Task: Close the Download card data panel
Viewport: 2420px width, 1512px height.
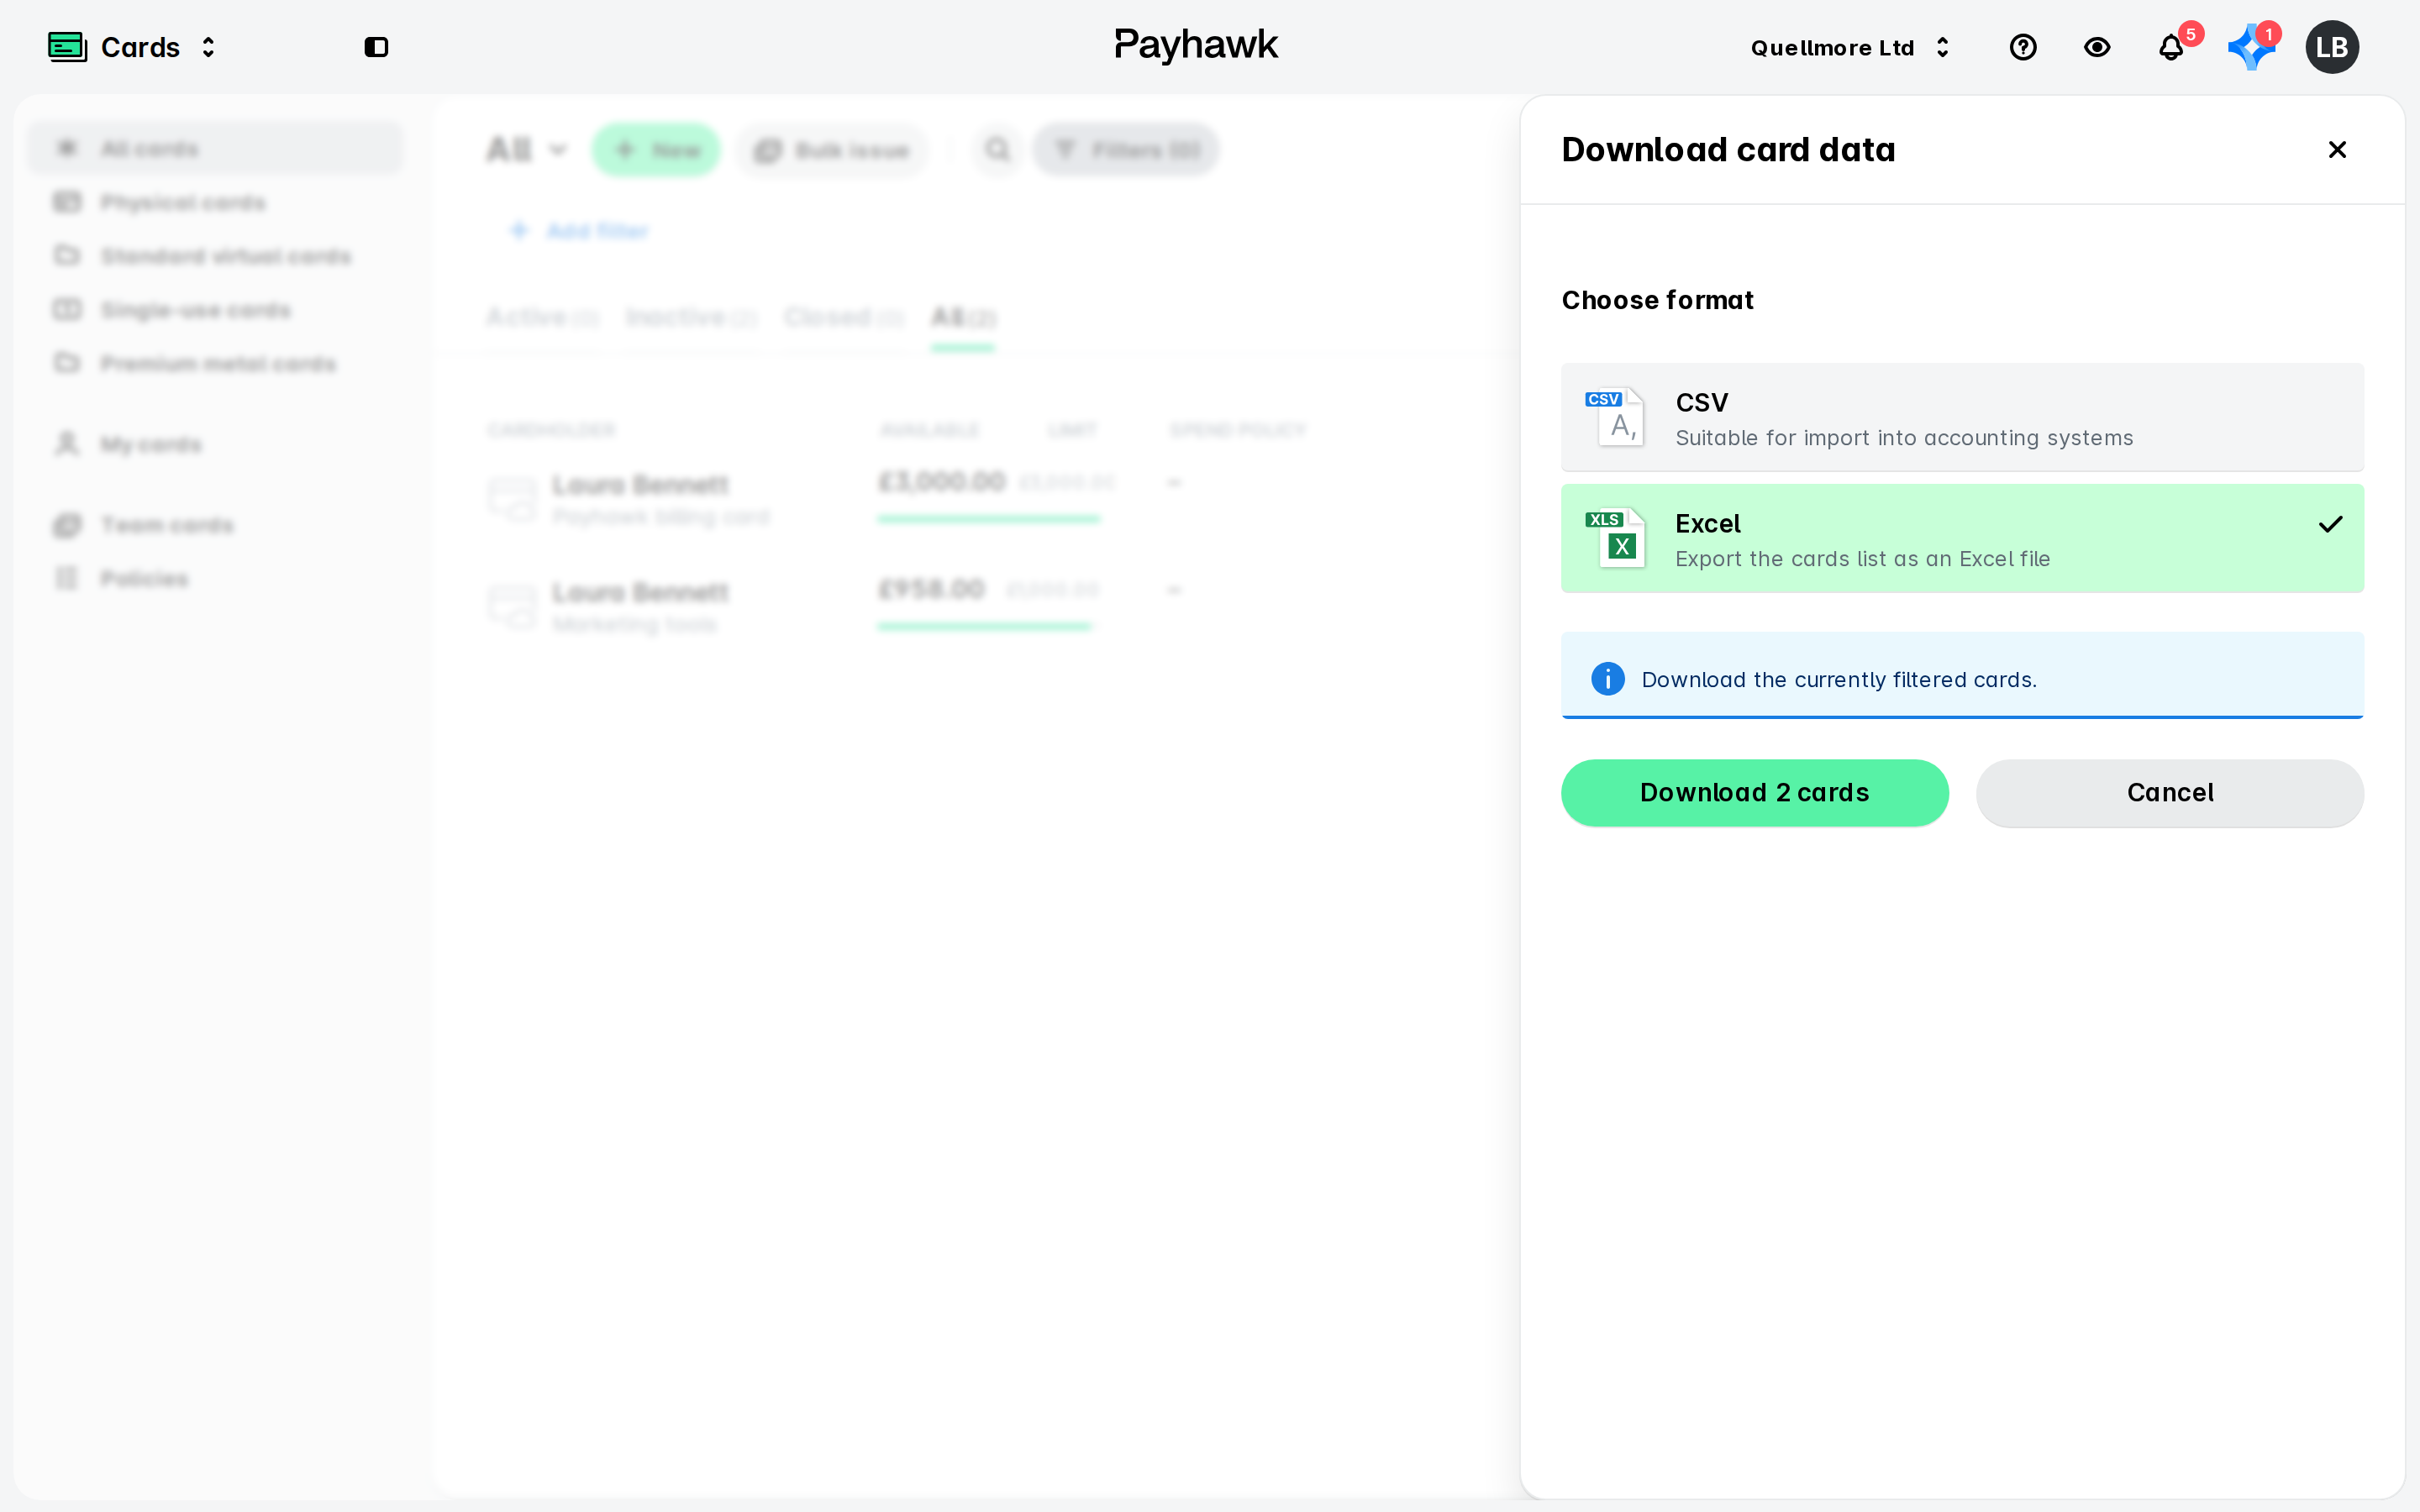Action: 2337,150
